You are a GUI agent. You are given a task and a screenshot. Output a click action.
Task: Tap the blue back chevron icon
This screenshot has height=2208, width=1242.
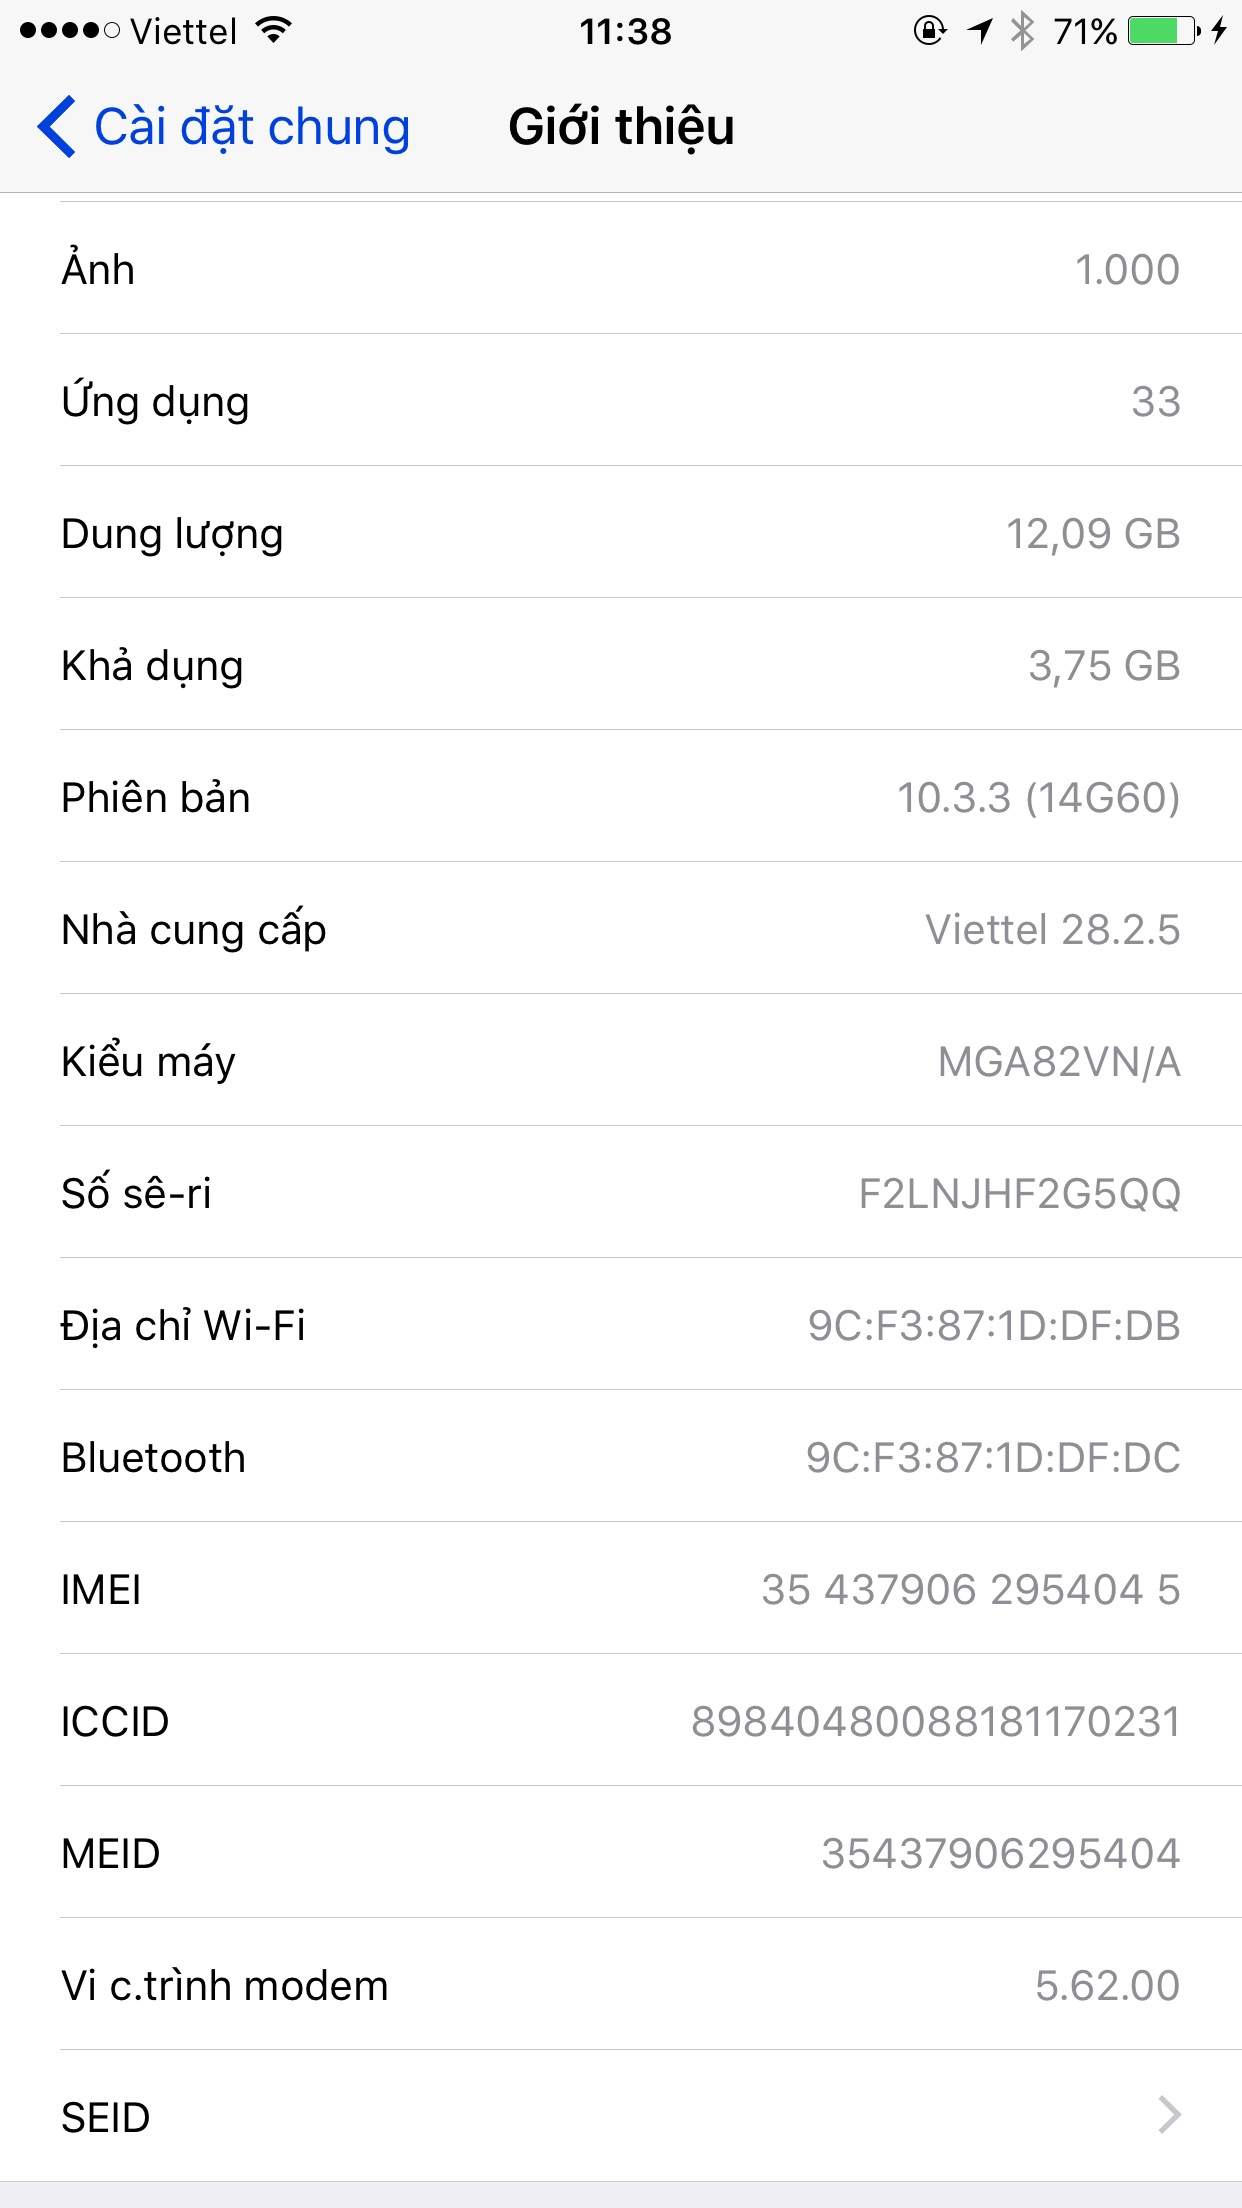click(56, 127)
